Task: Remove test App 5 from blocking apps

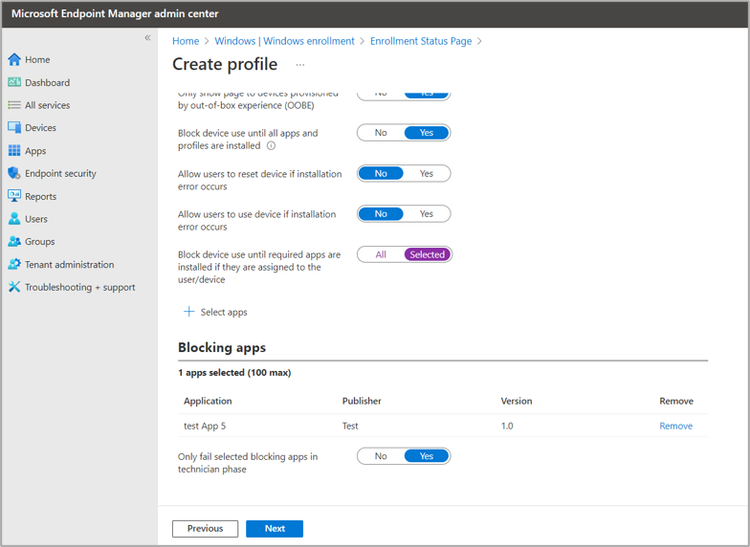Action: point(676,426)
